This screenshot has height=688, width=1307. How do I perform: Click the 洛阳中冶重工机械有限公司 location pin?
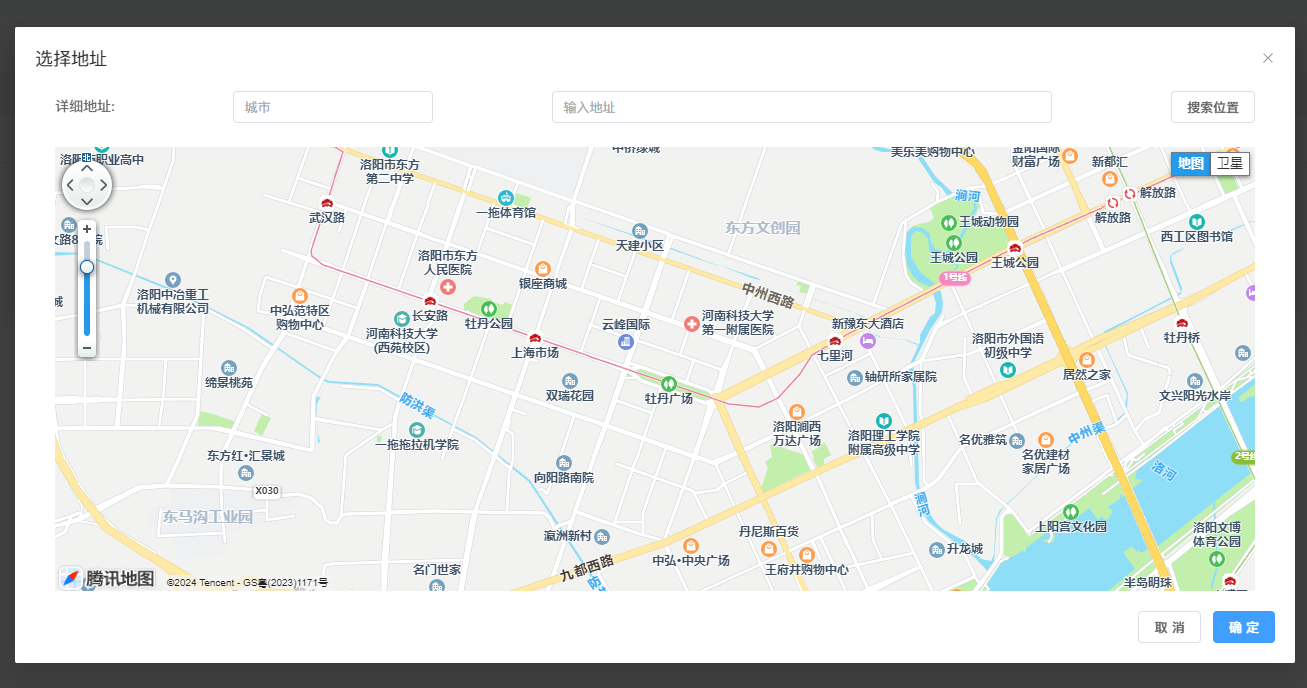[173, 279]
